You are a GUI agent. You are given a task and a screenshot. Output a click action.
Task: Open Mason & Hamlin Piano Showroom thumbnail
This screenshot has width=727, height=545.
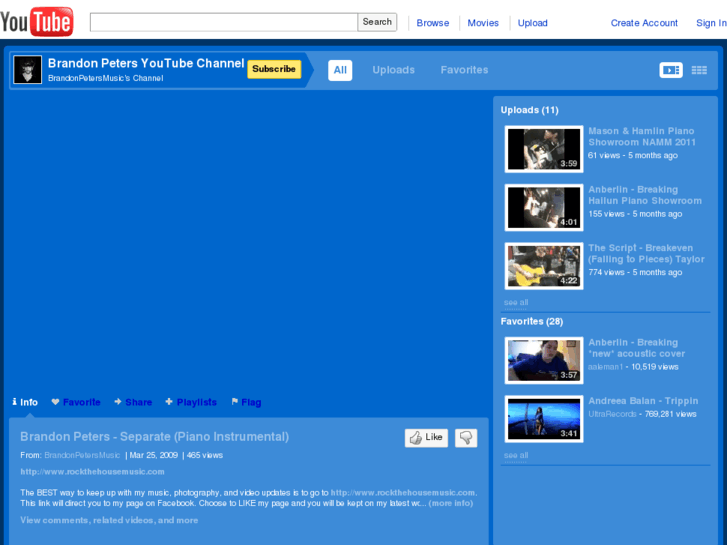544,149
